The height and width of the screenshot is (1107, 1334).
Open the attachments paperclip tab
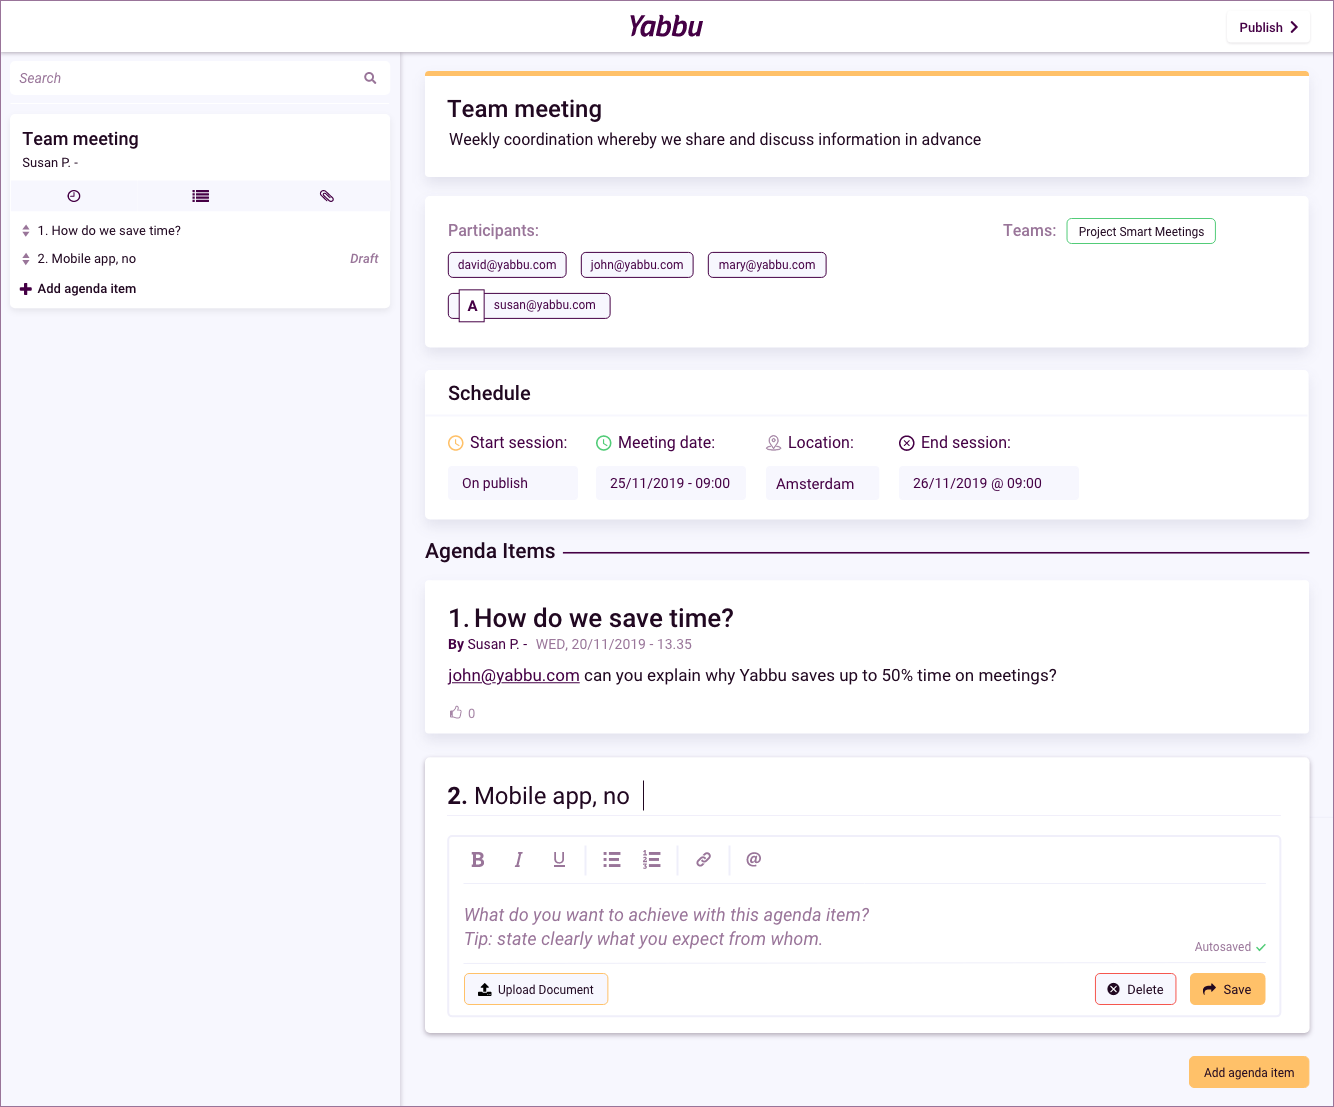[327, 196]
